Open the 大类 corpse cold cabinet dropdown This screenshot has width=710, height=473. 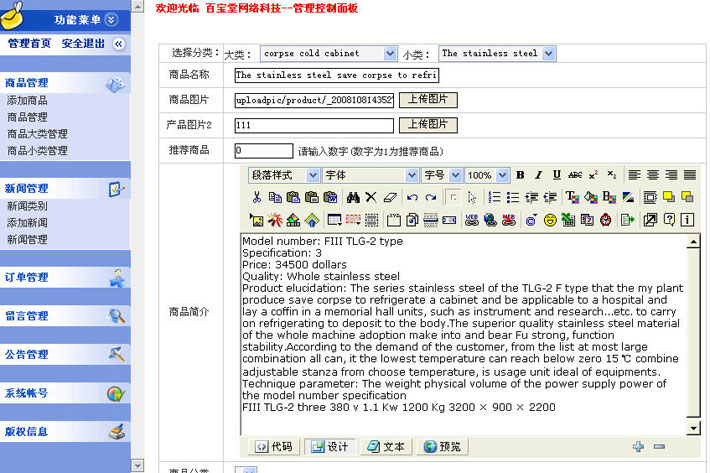coord(389,53)
